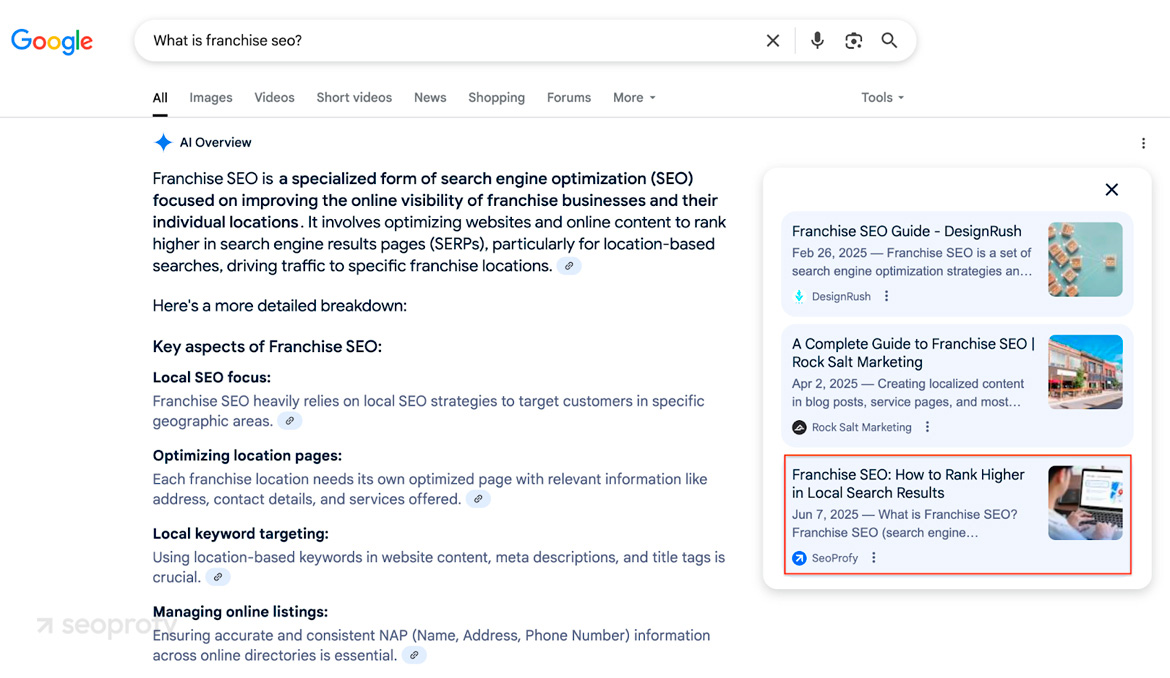The image size is (1170, 678).
Task: Open source link after 'crucial'
Action: click(218, 577)
